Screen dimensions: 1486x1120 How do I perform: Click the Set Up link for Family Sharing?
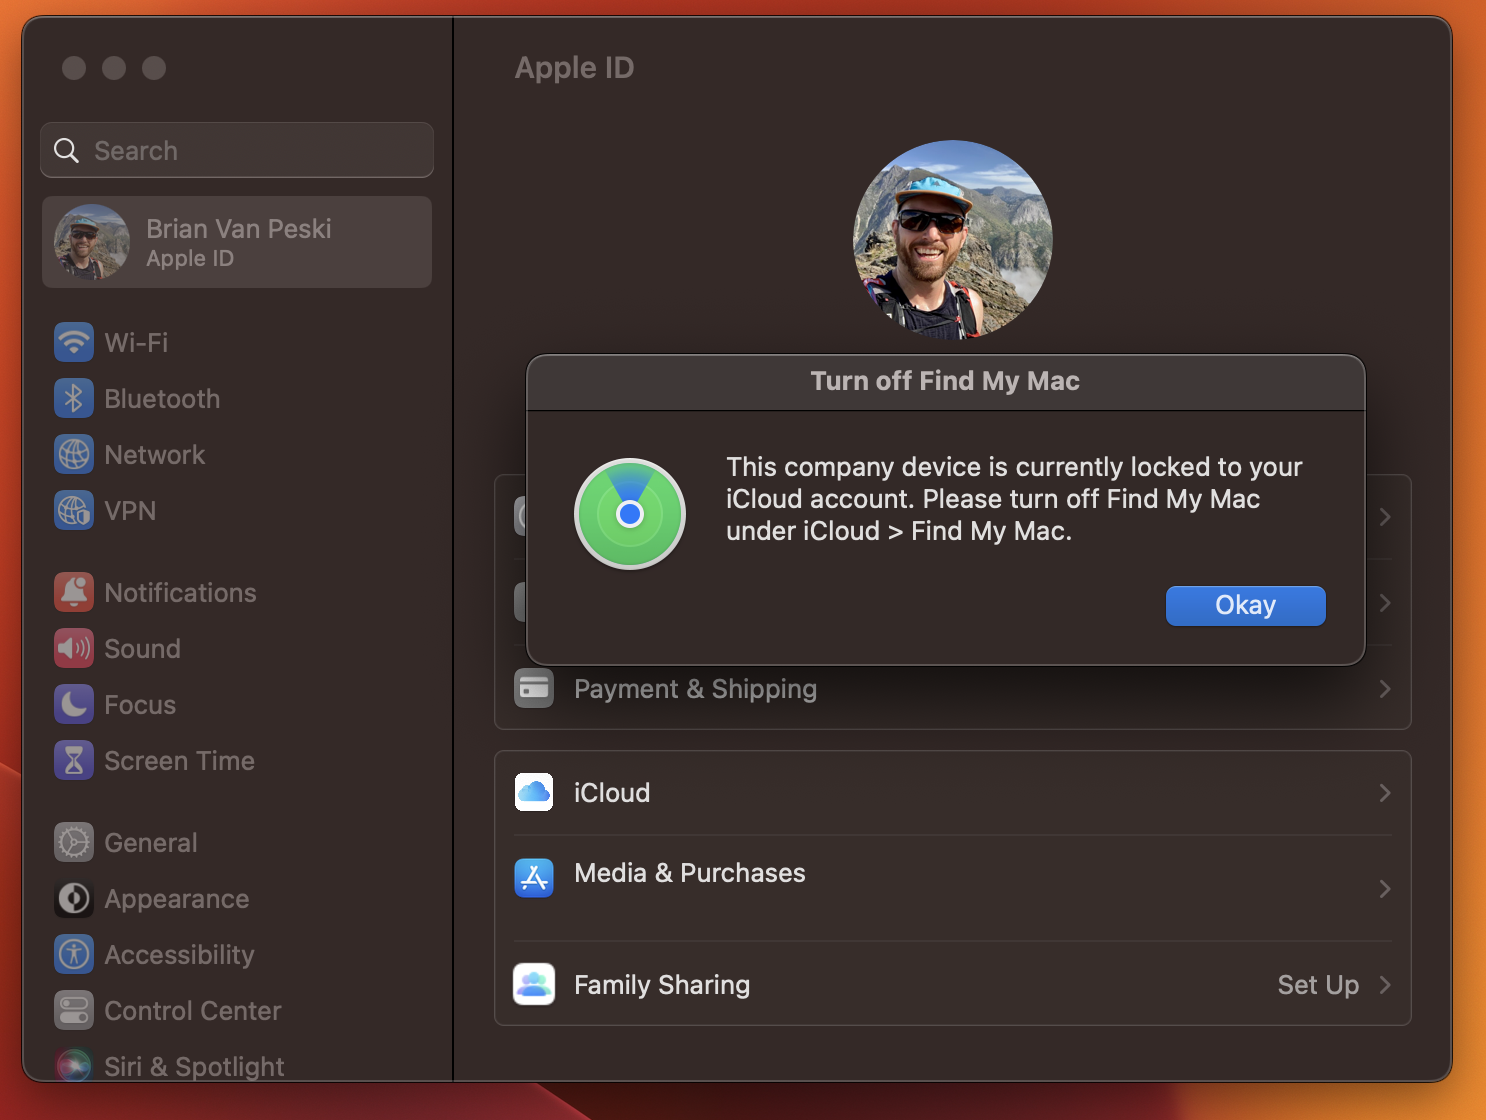[1318, 985]
